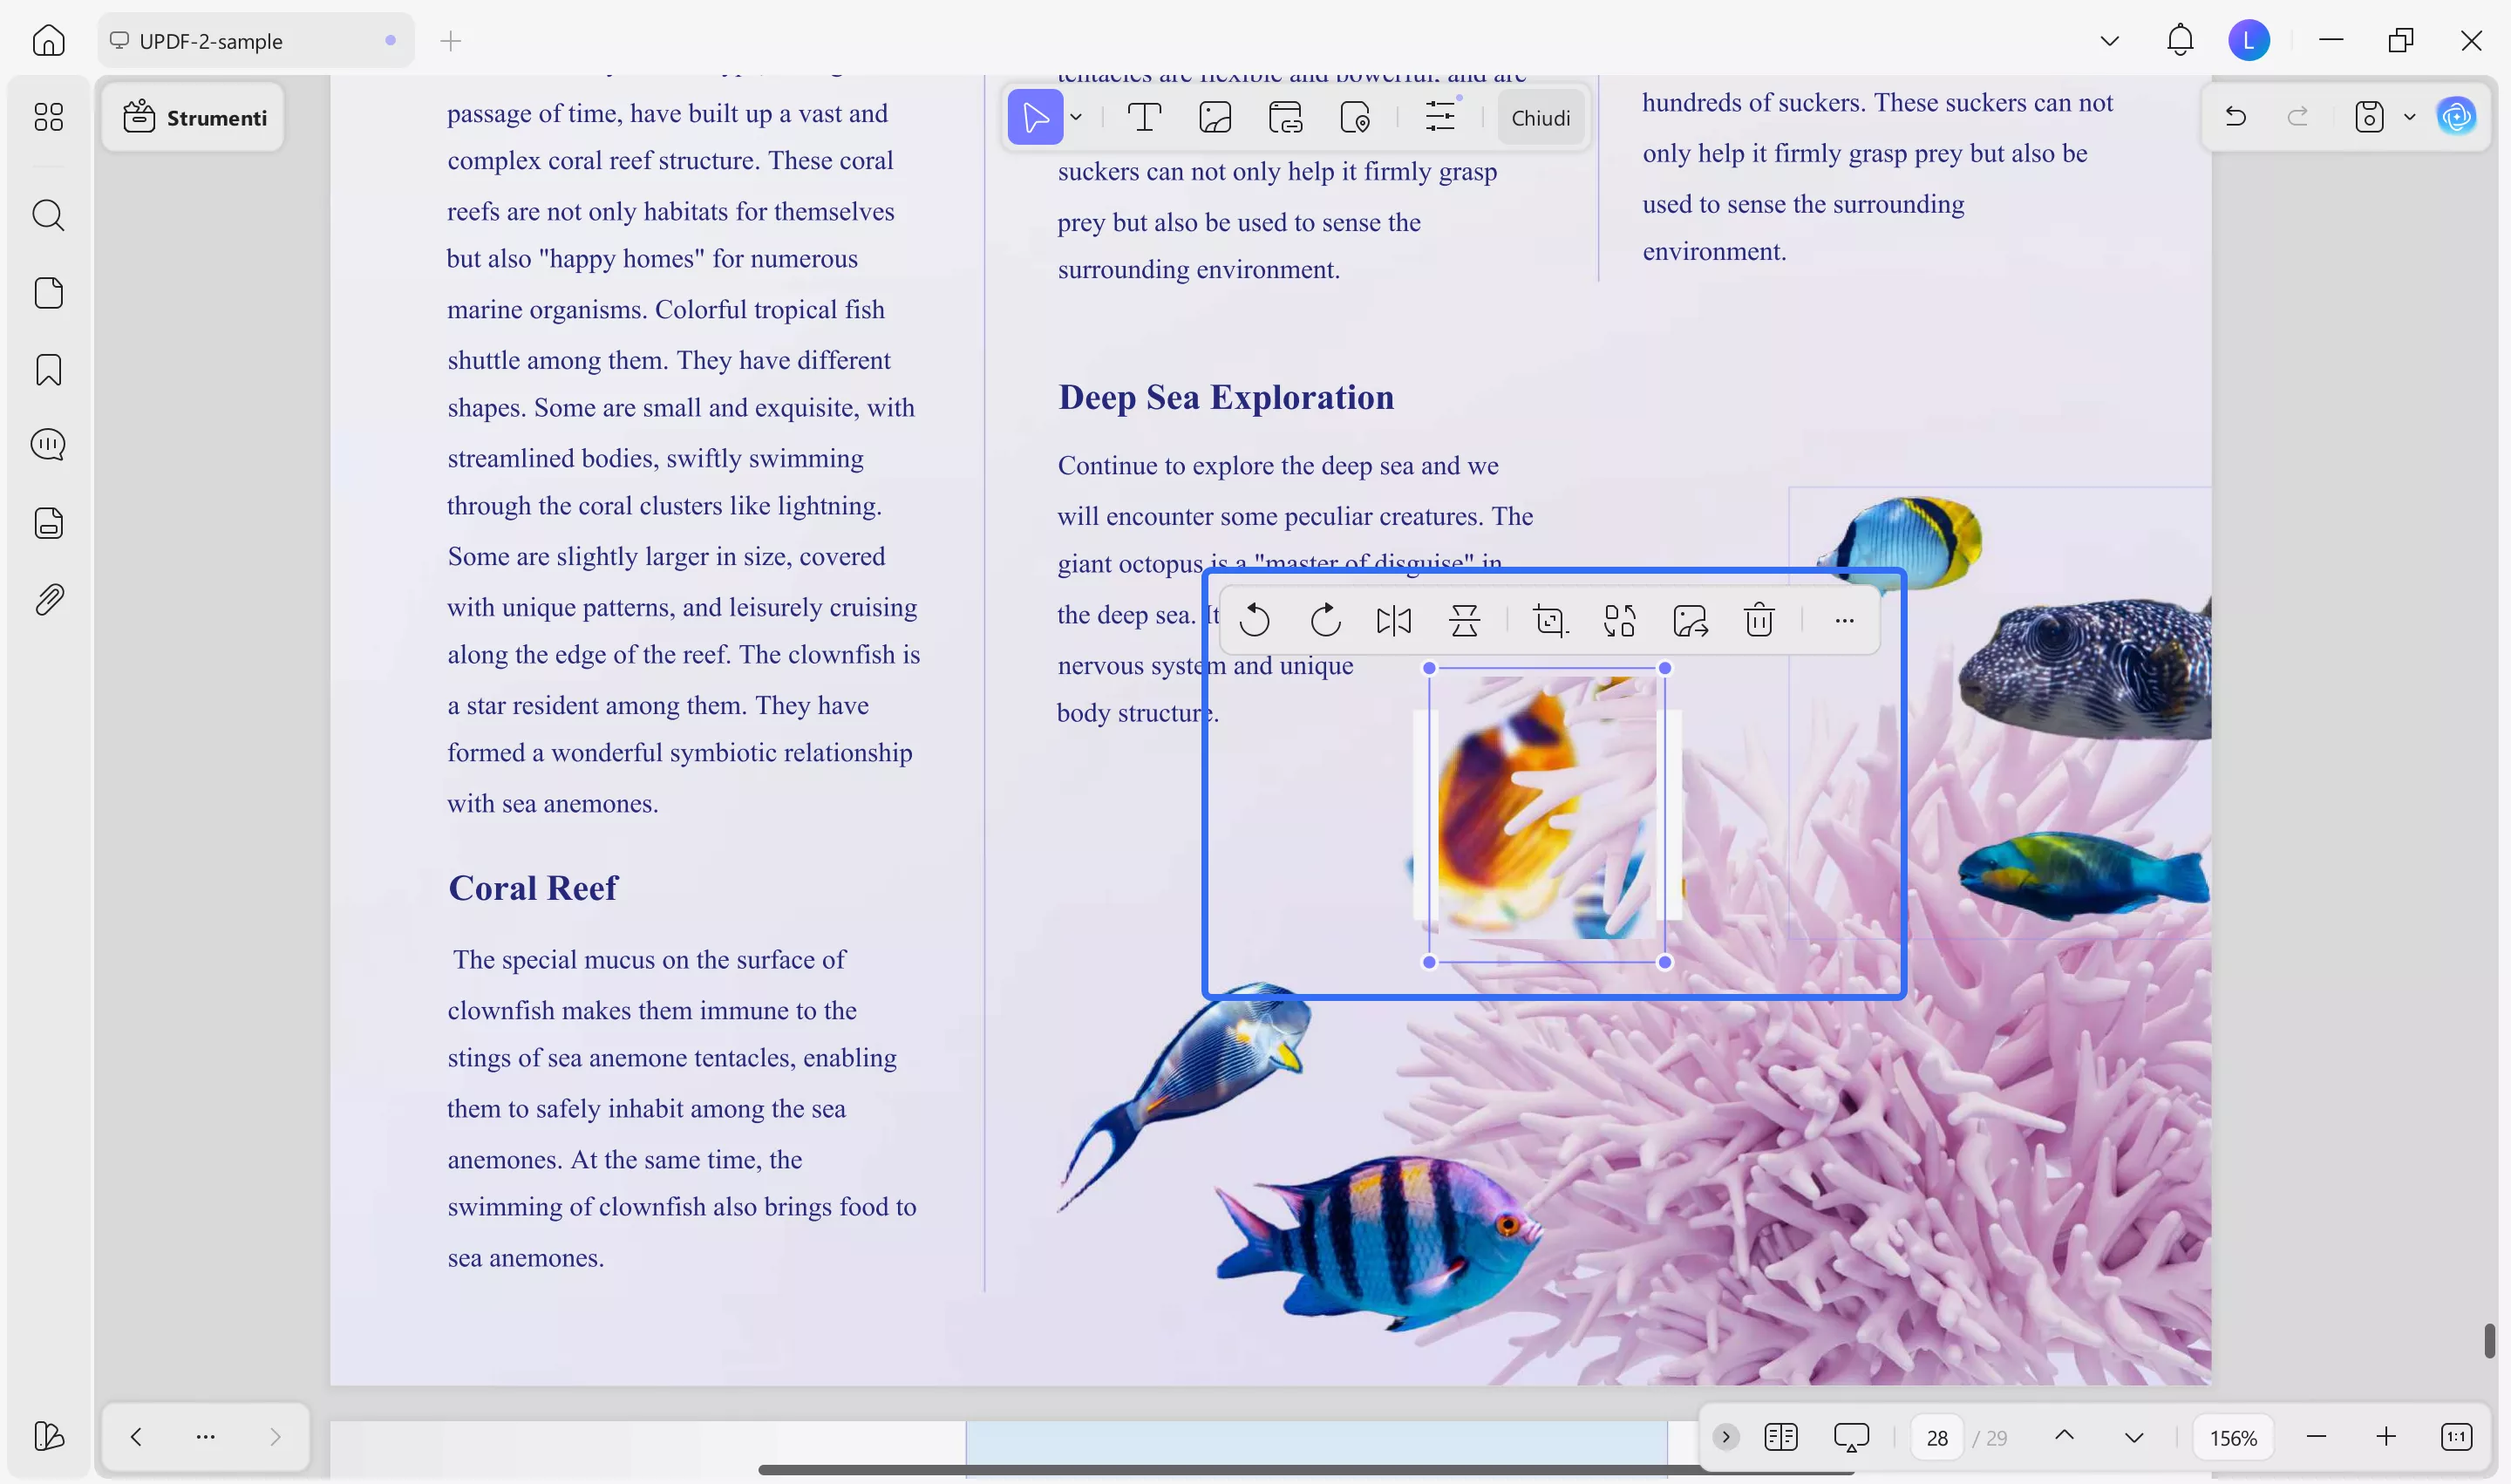Enable presentation mode from the bottom bar
This screenshot has height=1484, width=2511.
[1851, 1437]
